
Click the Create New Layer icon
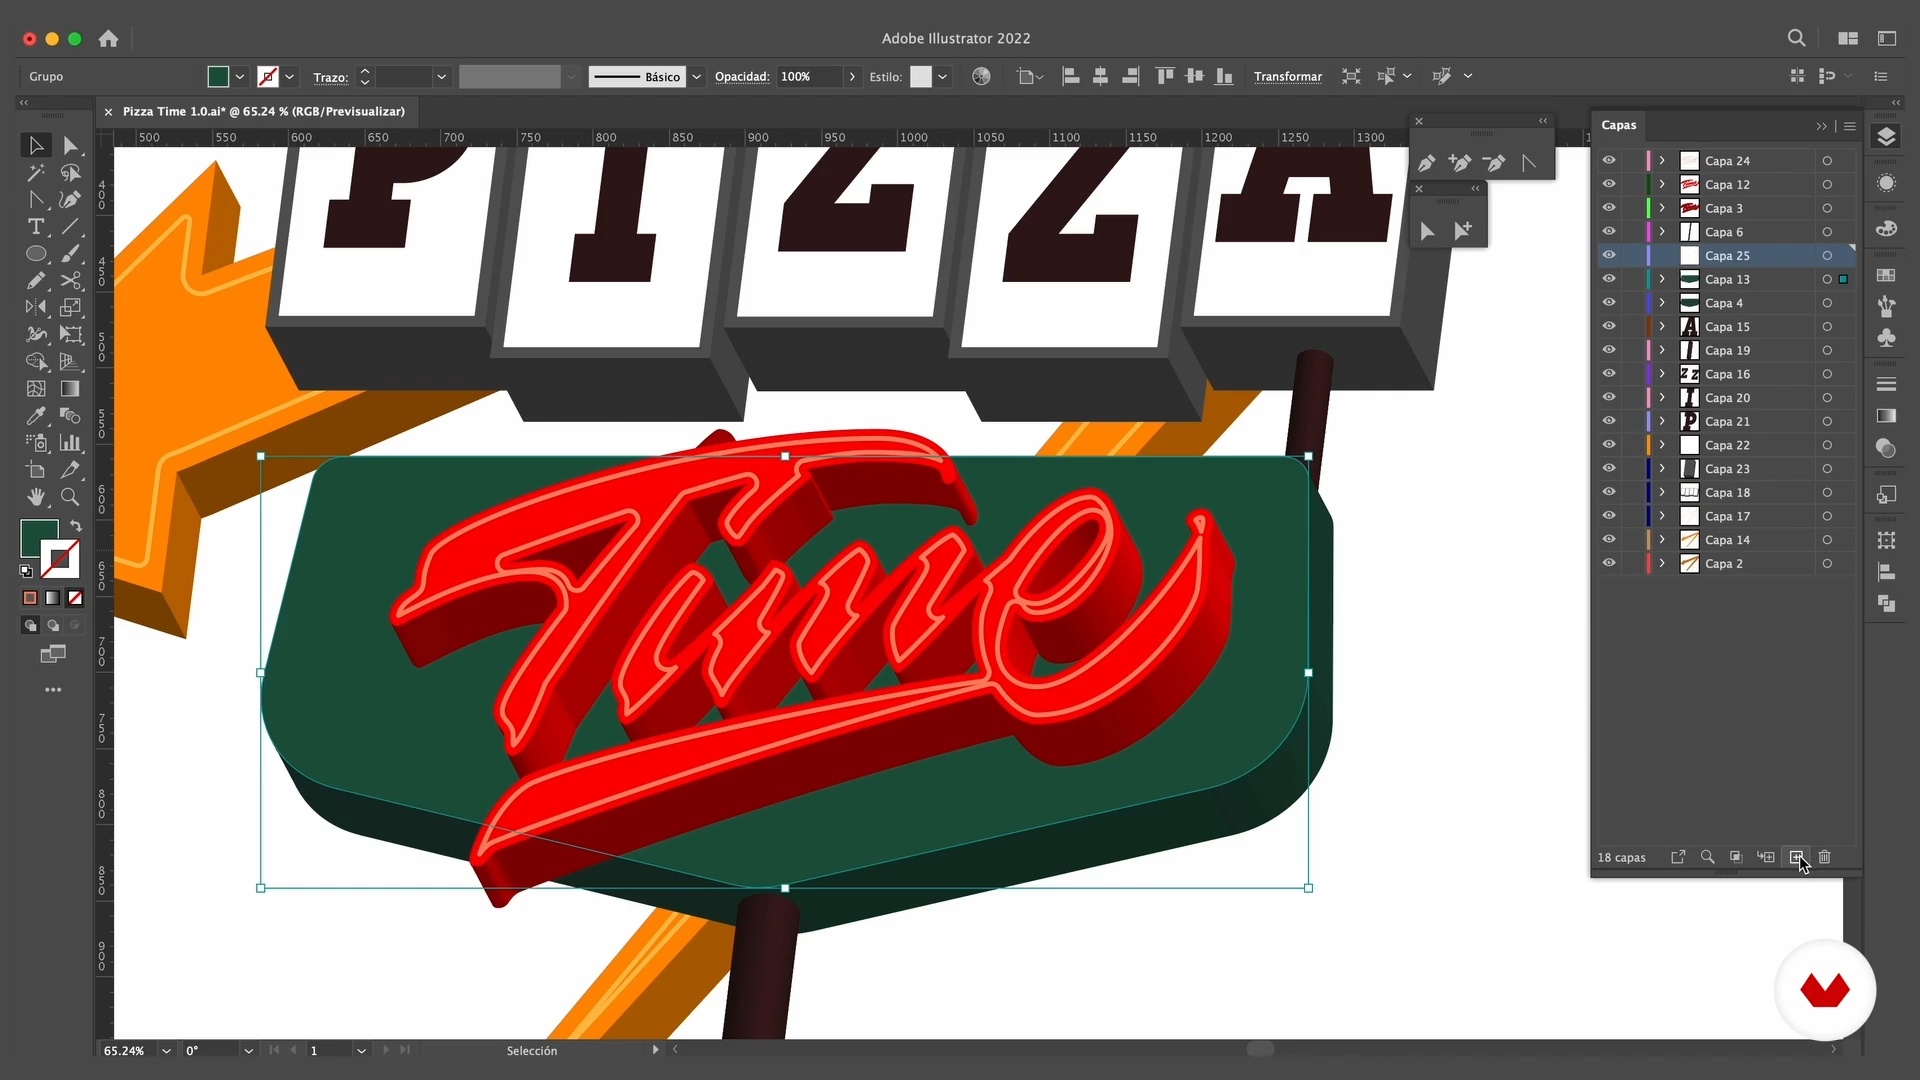coord(1796,857)
